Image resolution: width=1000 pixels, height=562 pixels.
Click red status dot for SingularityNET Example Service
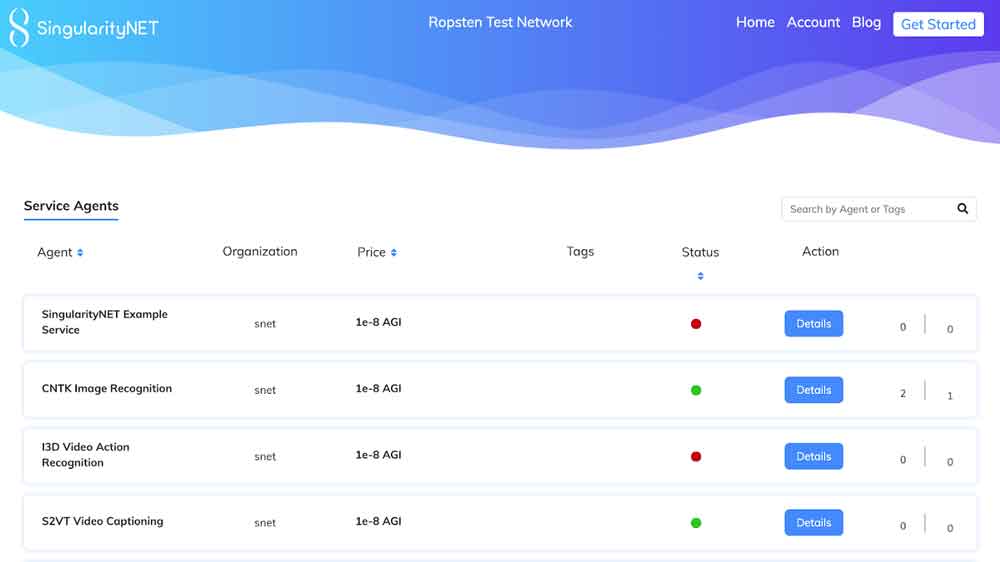coord(696,324)
